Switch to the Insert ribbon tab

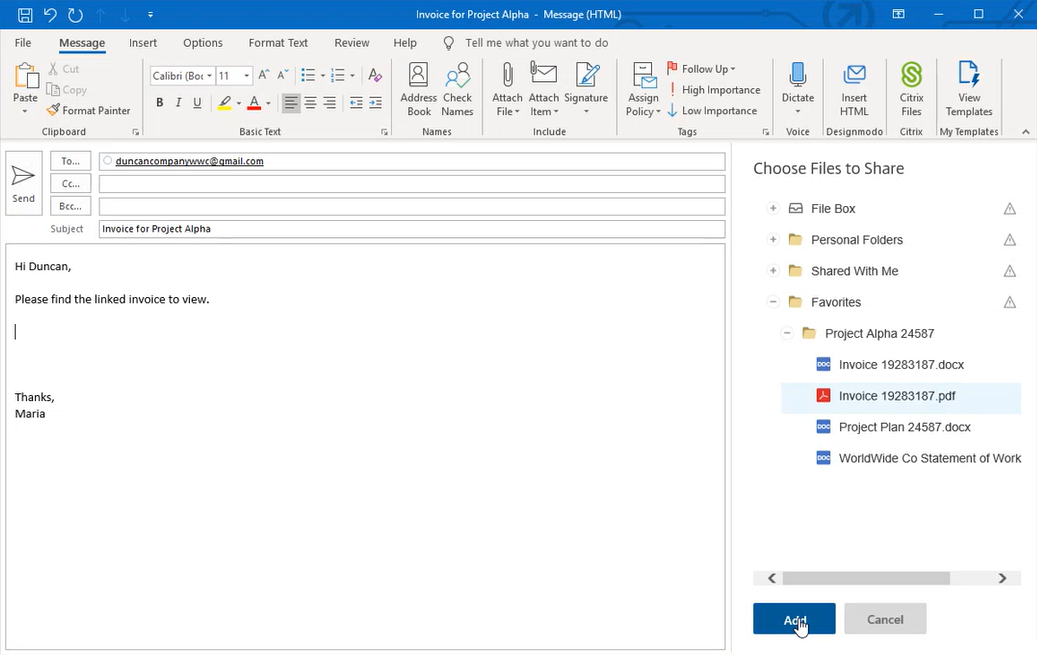point(143,43)
